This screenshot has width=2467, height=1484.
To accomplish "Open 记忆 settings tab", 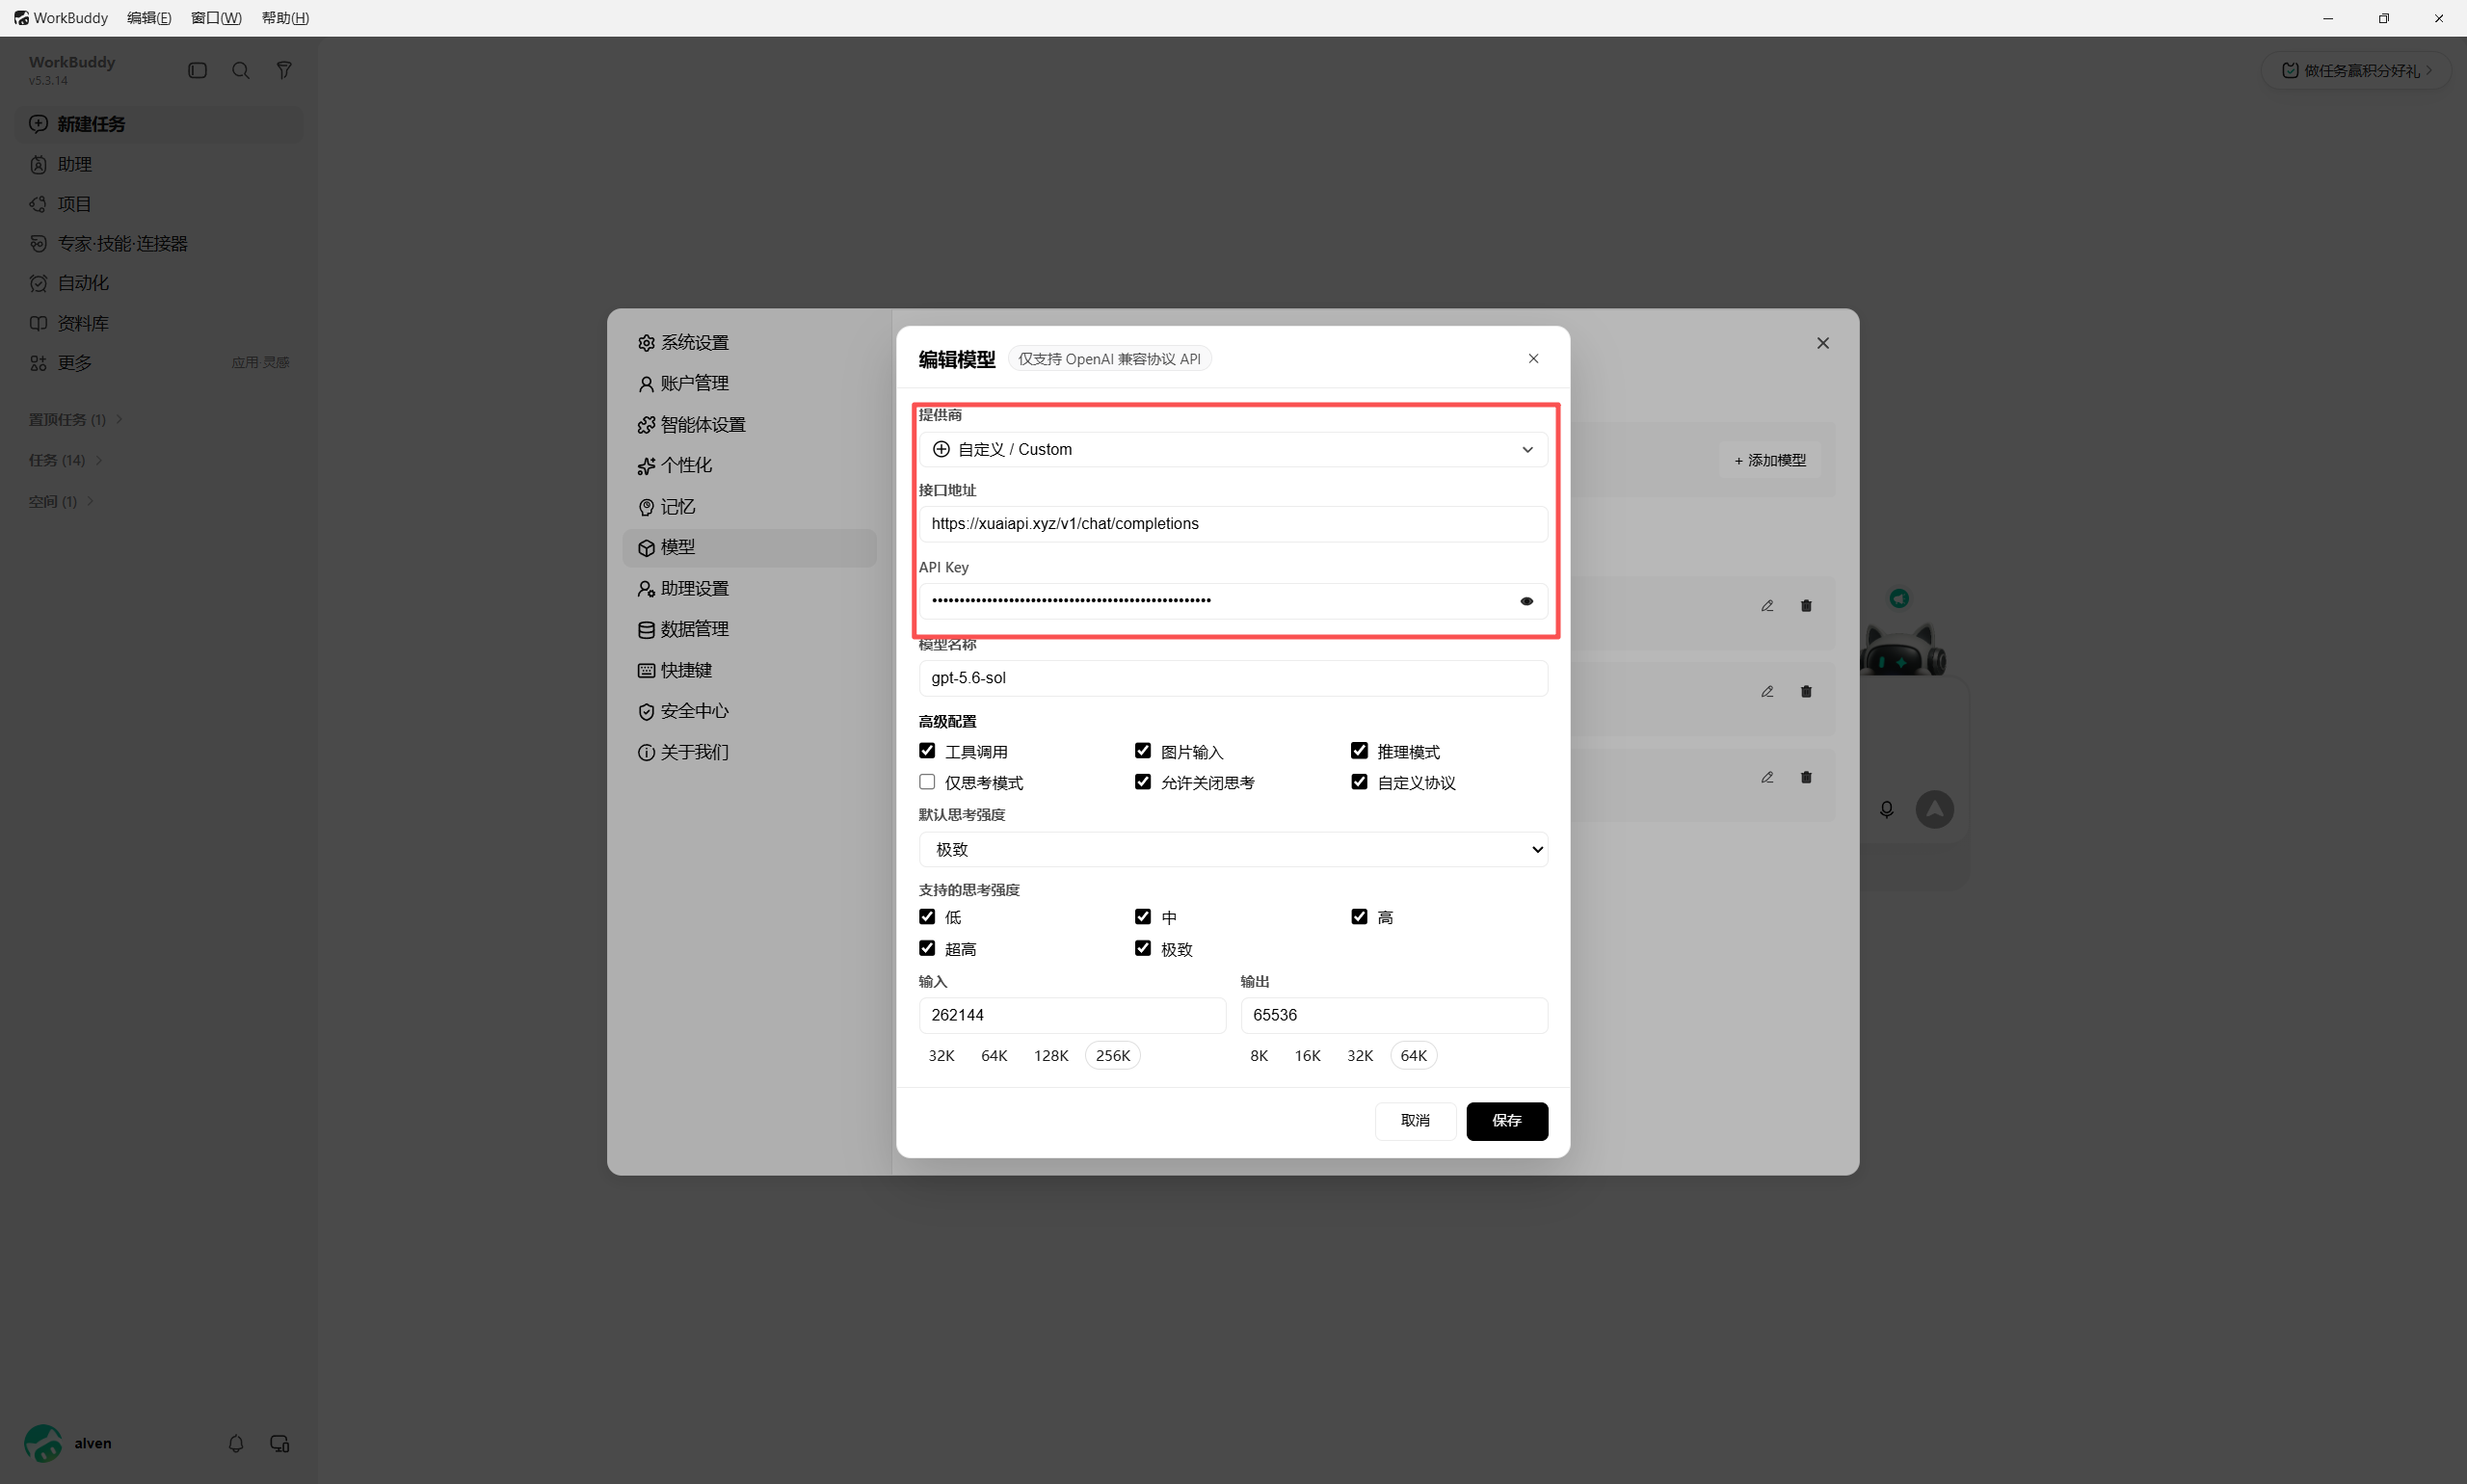I will tap(749, 507).
